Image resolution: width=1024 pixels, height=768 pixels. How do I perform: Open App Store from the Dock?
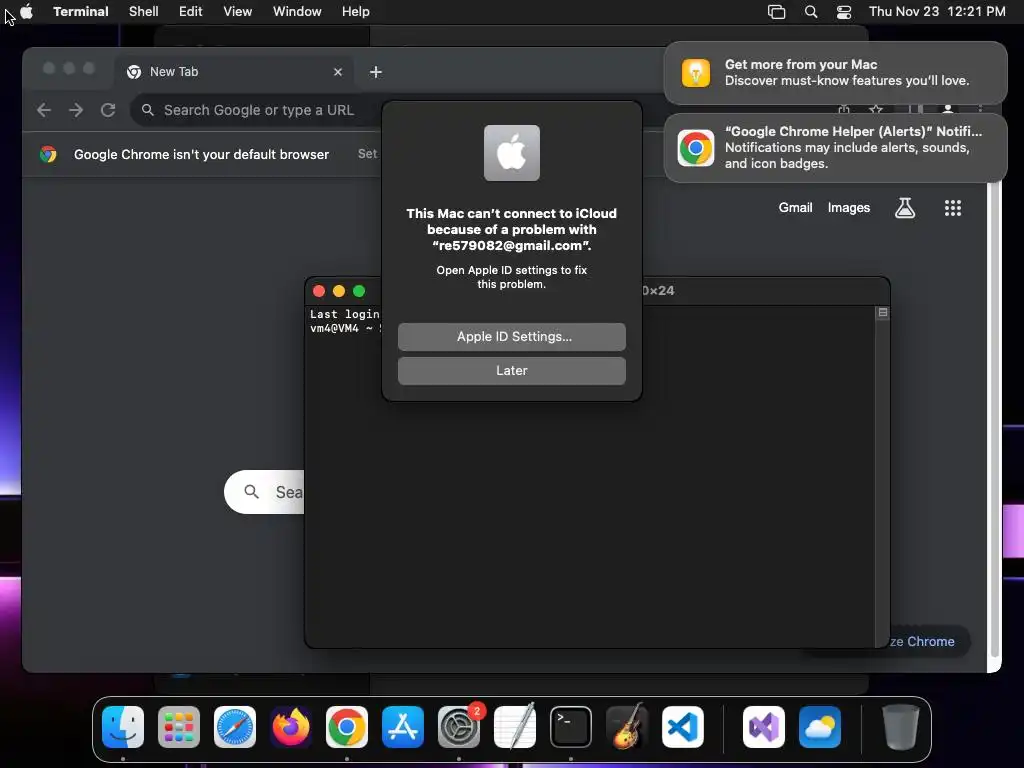pyautogui.click(x=403, y=727)
